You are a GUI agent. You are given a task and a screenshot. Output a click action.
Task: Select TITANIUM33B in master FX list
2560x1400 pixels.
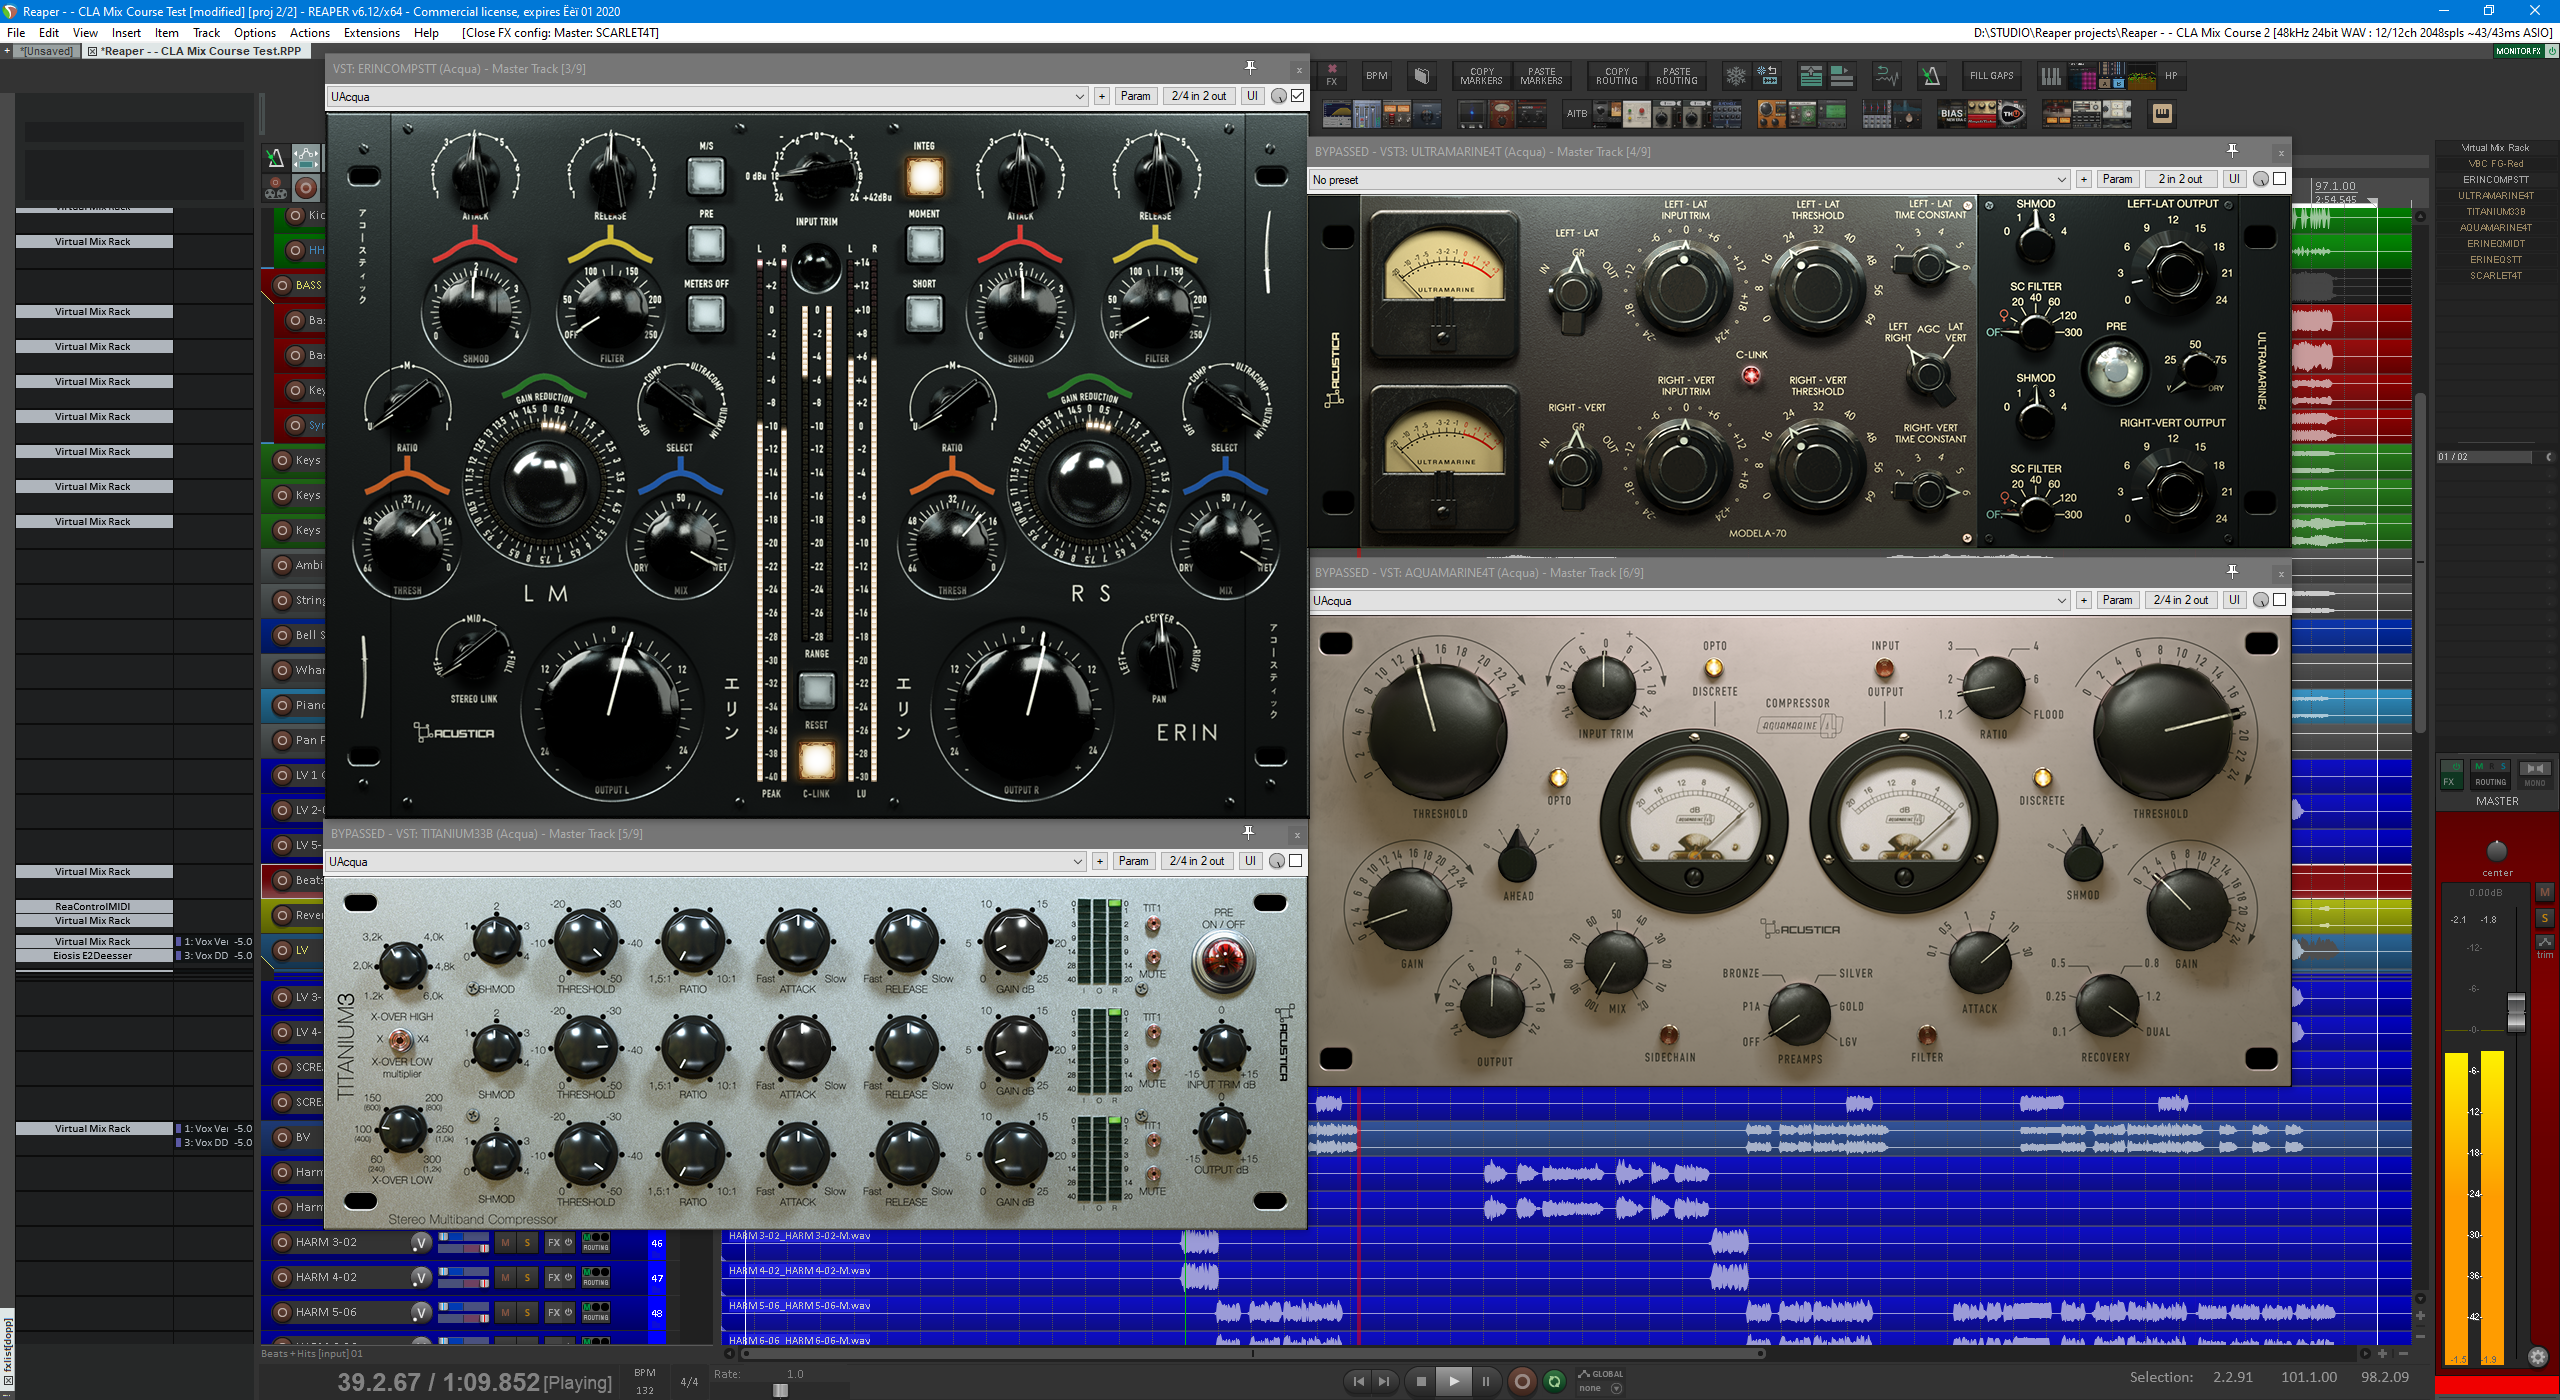(2495, 212)
